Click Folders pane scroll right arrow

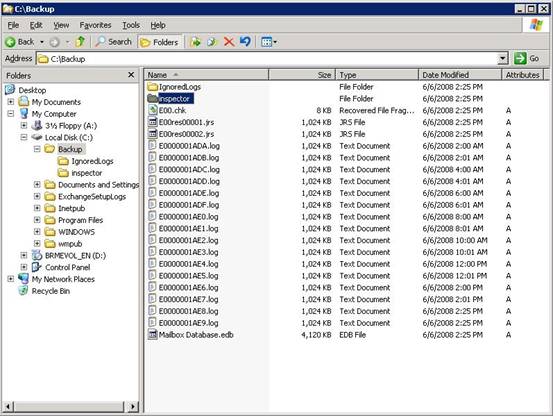133,406
